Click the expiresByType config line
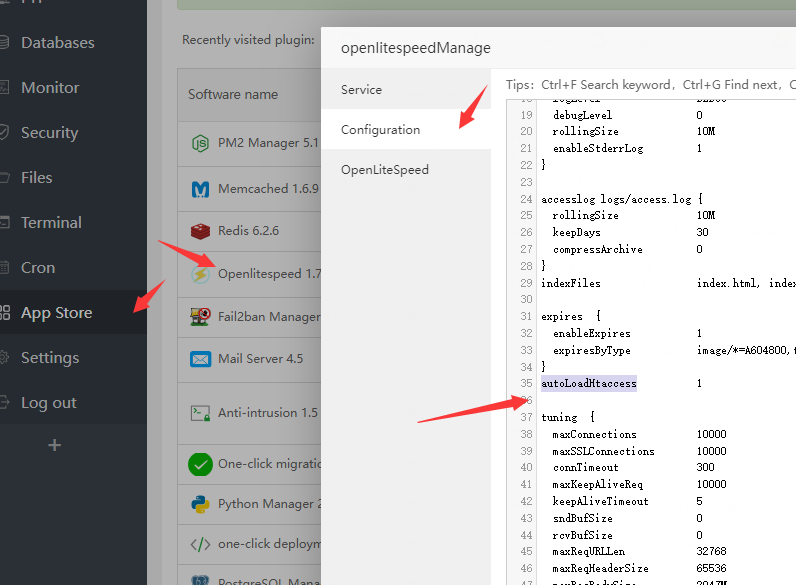 591,351
